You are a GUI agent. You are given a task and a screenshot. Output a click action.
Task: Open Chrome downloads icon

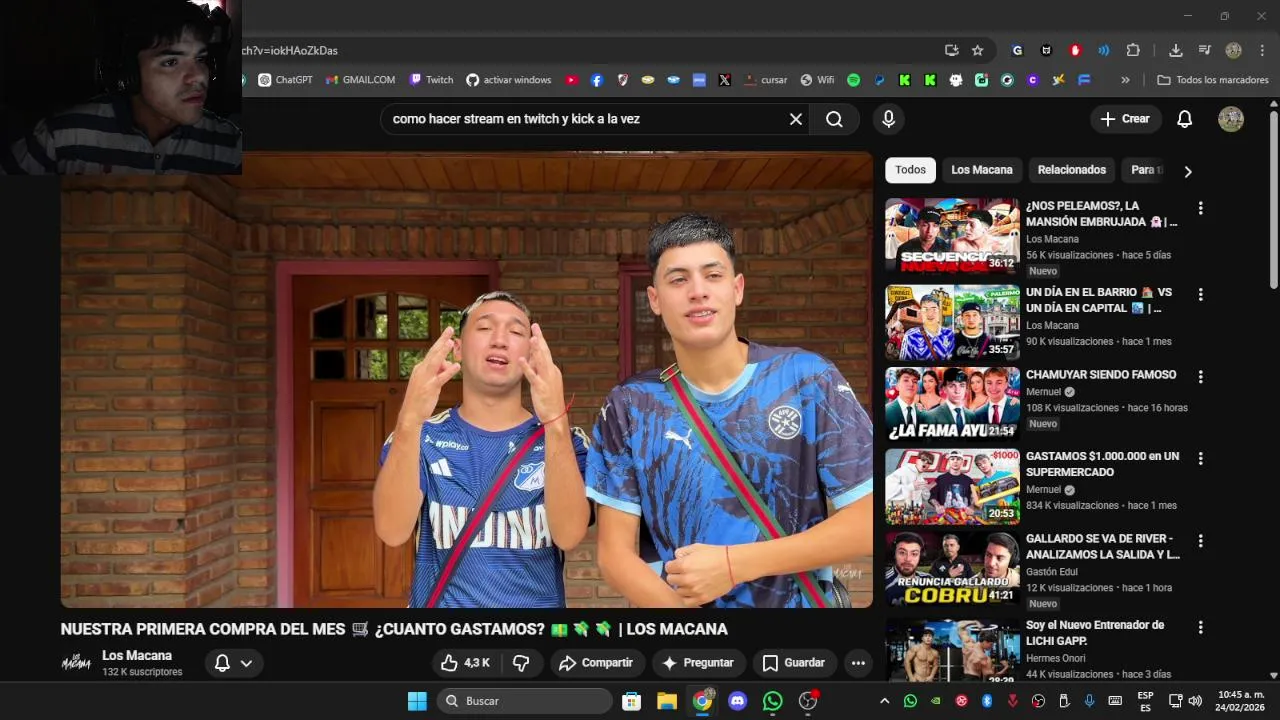pyautogui.click(x=1175, y=50)
